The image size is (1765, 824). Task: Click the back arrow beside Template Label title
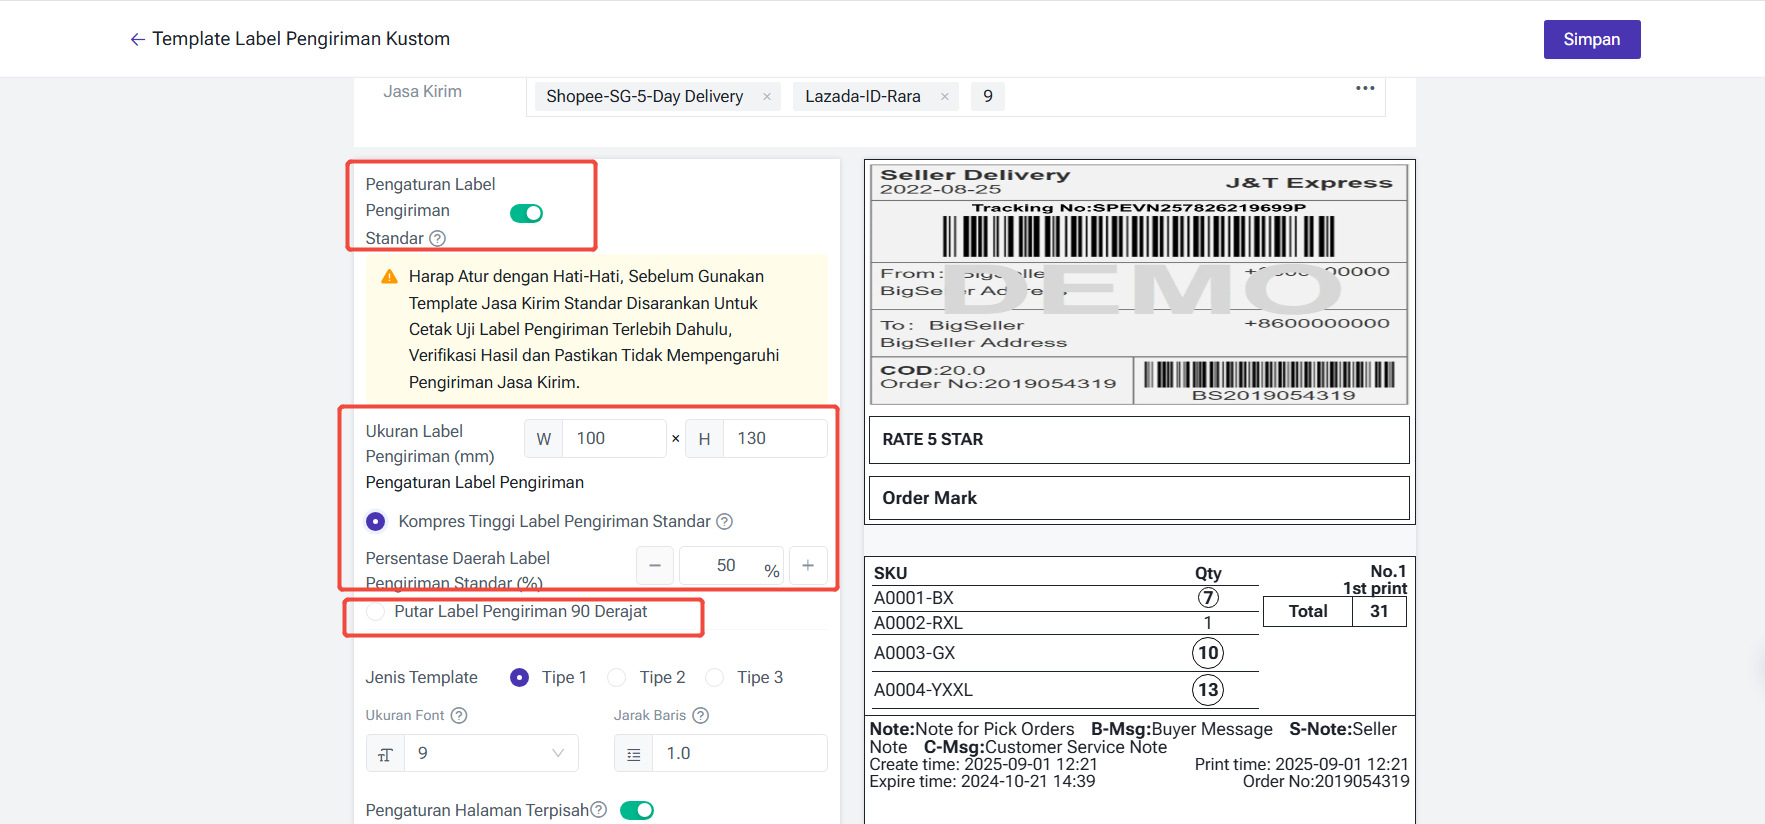pyautogui.click(x=137, y=39)
